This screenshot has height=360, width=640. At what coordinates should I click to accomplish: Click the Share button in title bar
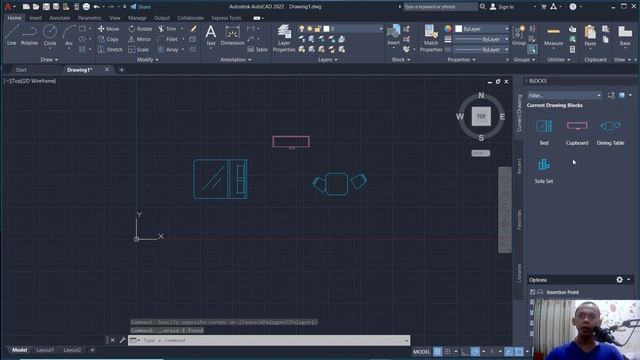click(x=140, y=7)
